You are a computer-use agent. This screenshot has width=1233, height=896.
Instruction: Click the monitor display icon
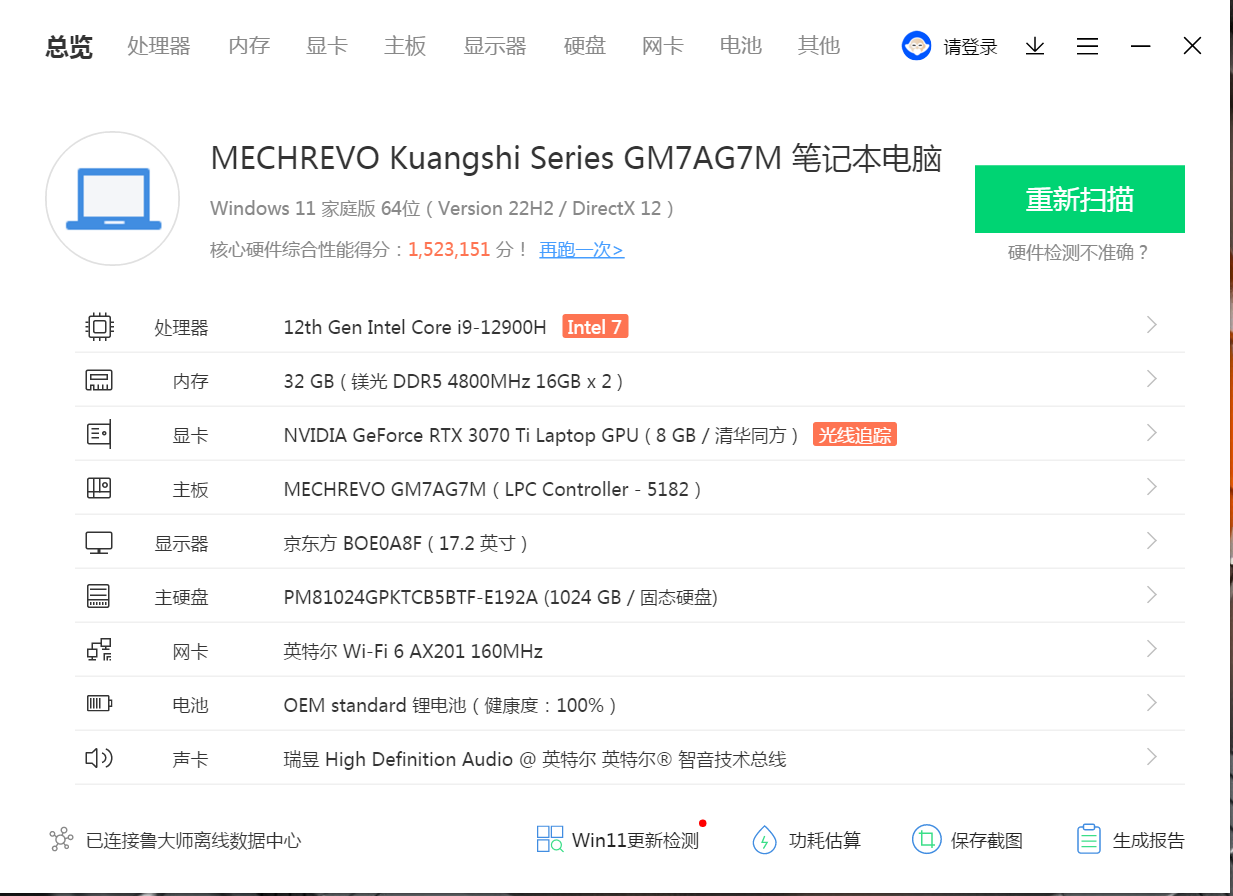click(99, 543)
